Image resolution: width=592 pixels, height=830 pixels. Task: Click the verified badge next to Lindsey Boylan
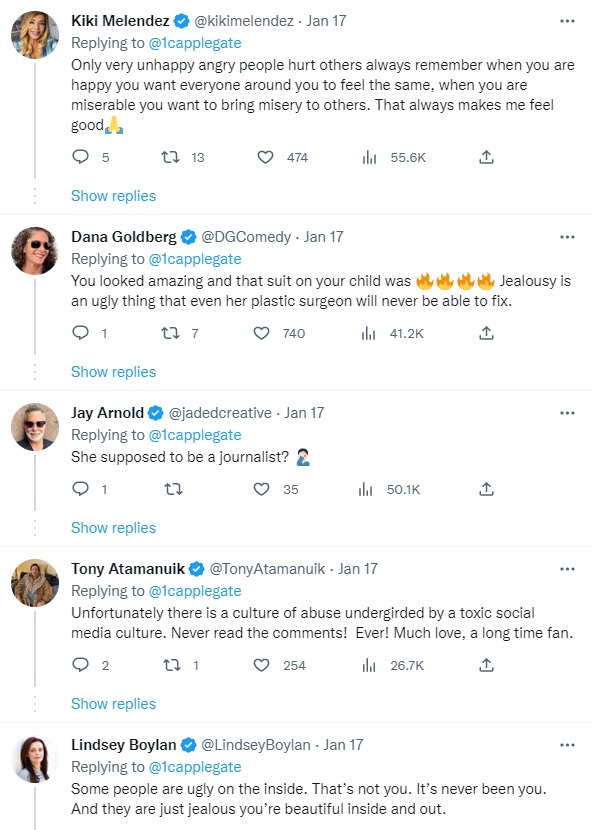click(186, 745)
